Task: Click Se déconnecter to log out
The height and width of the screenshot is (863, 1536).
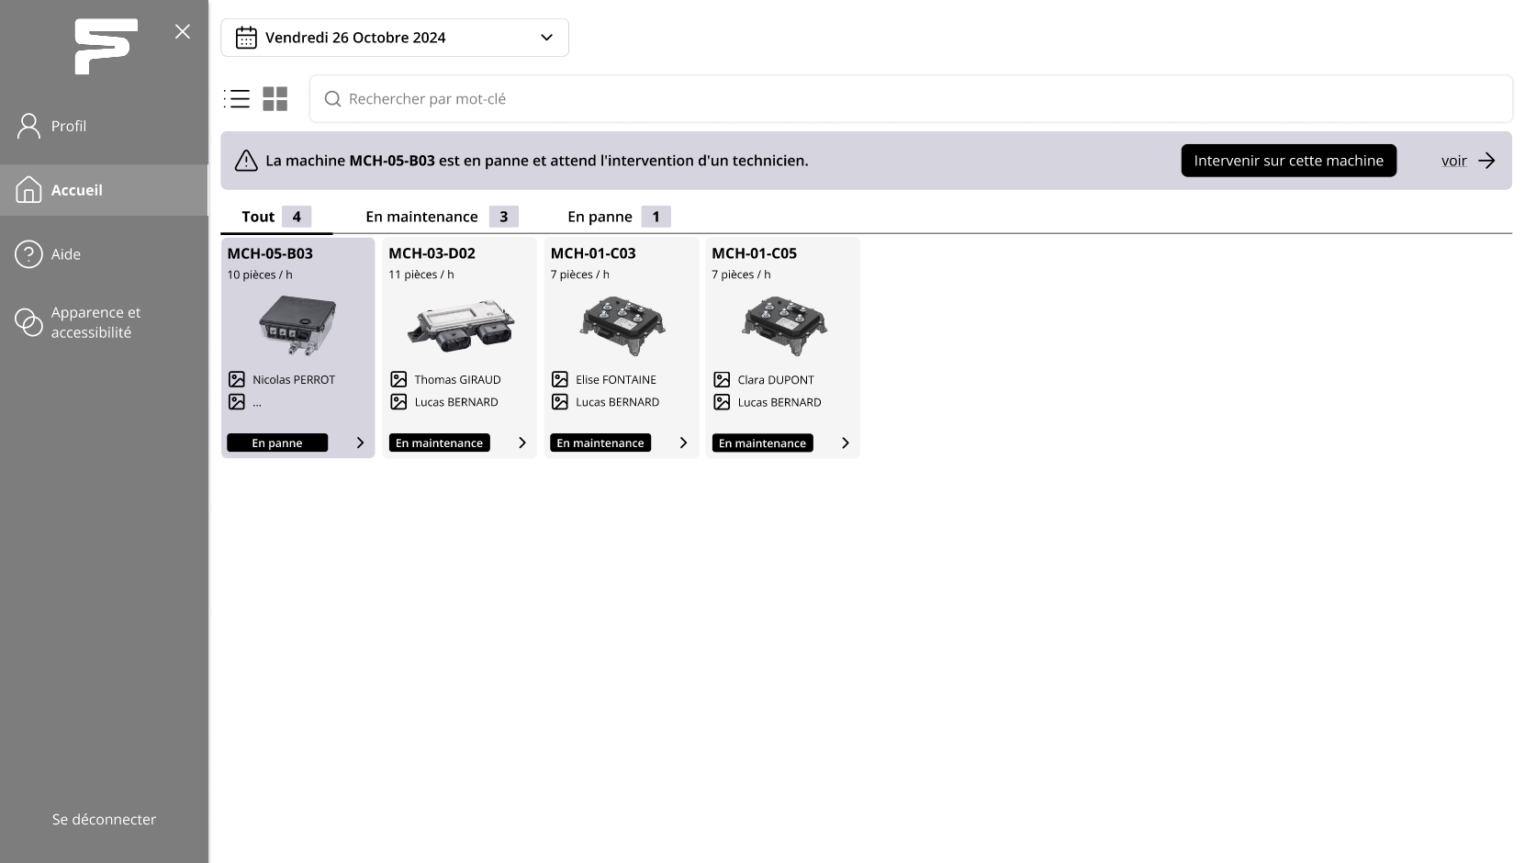Action: click(x=104, y=819)
